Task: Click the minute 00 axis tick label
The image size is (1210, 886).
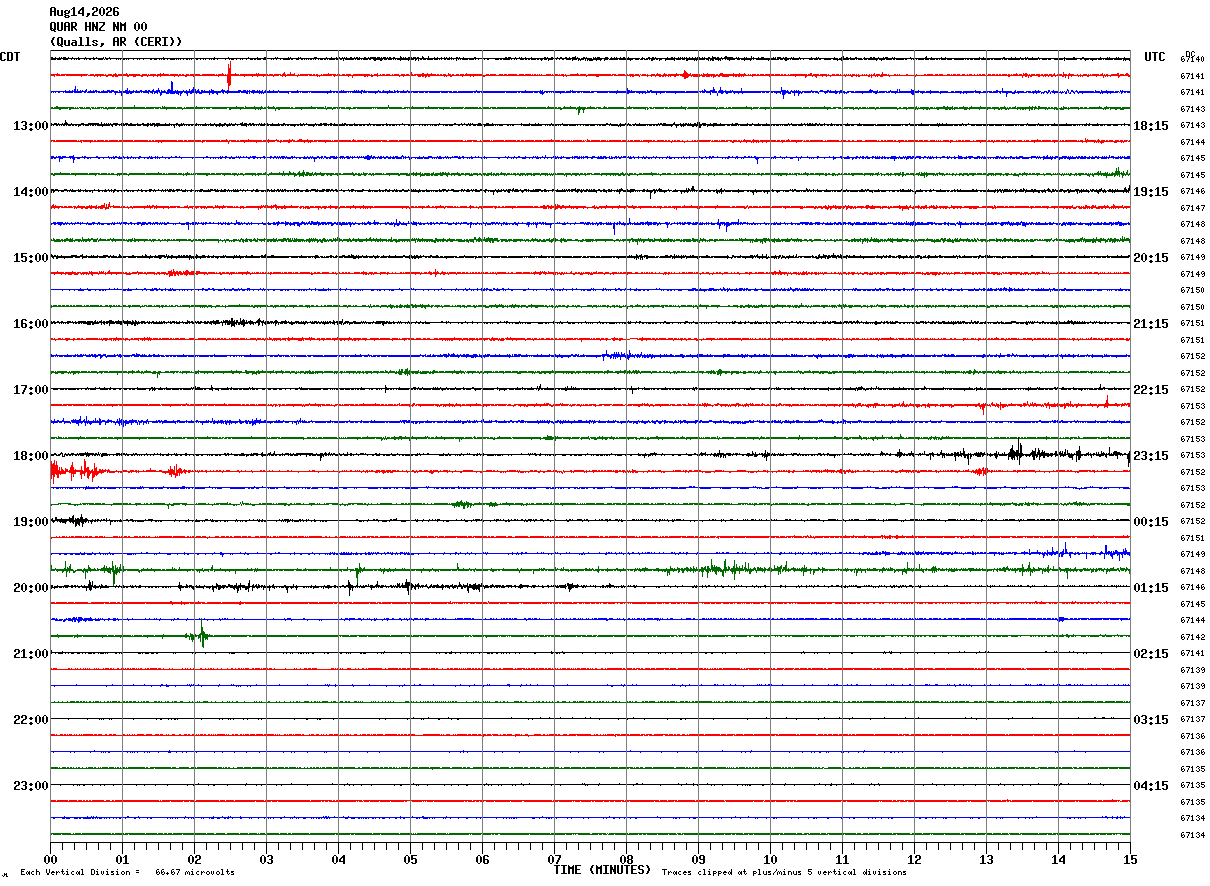Action: point(50,859)
